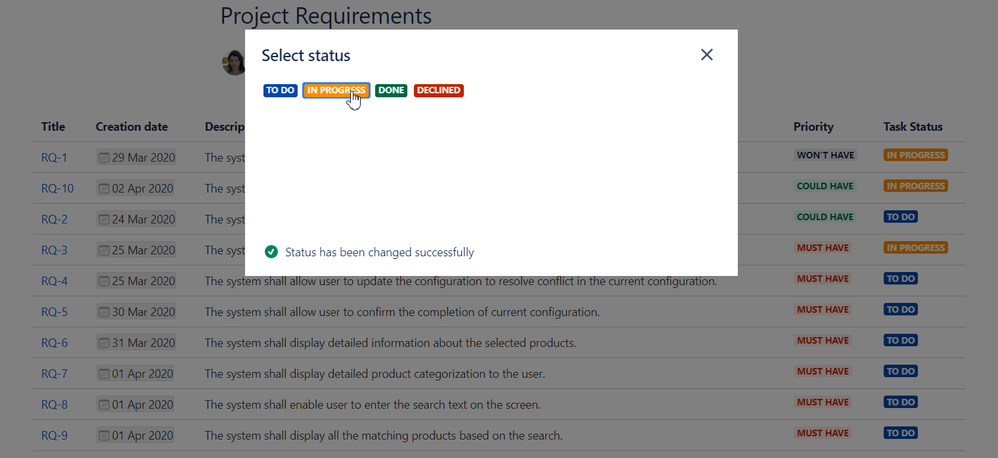
Task: Click calendar icon beside 24 Mar 2020
Action: 104,219
